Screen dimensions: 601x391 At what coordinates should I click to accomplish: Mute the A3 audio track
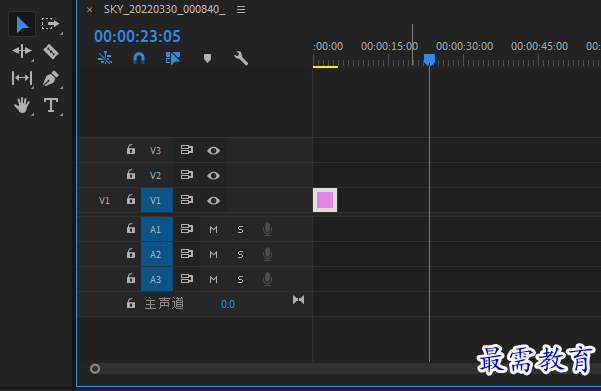point(213,279)
